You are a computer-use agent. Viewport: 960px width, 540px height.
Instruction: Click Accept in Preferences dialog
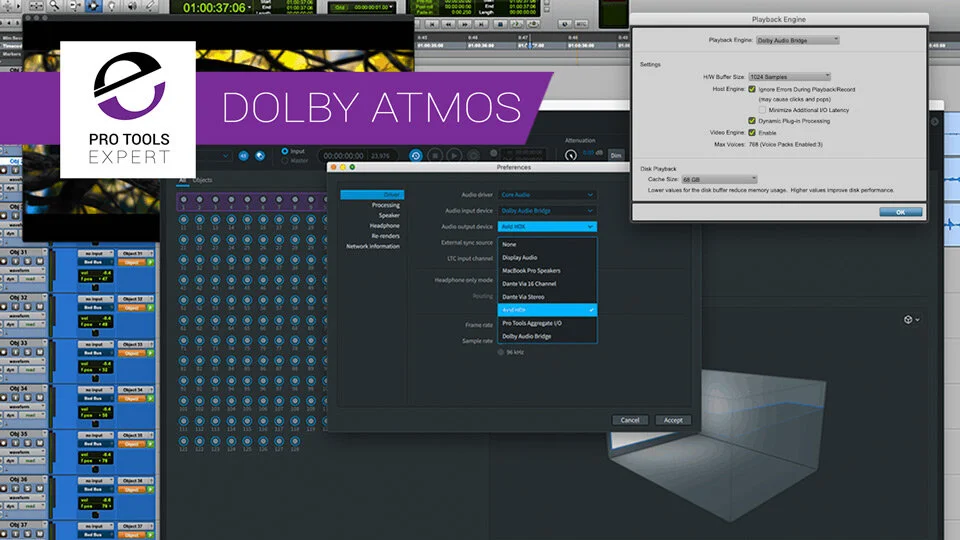click(x=673, y=420)
